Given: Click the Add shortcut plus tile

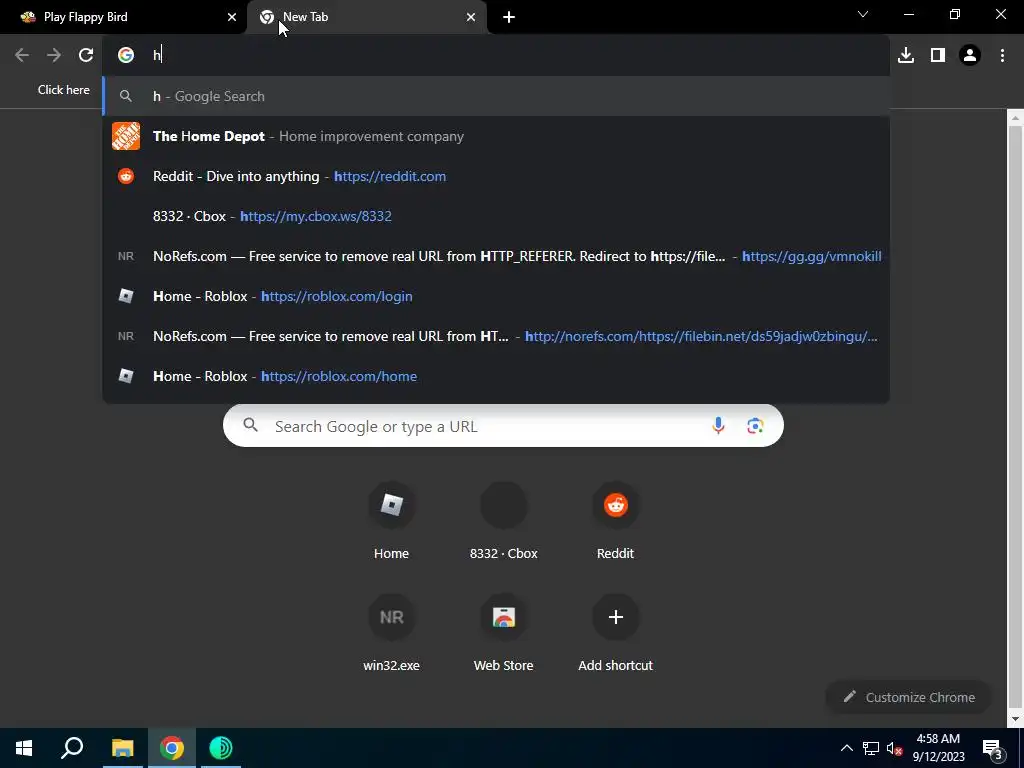Looking at the screenshot, I should 615,633.
